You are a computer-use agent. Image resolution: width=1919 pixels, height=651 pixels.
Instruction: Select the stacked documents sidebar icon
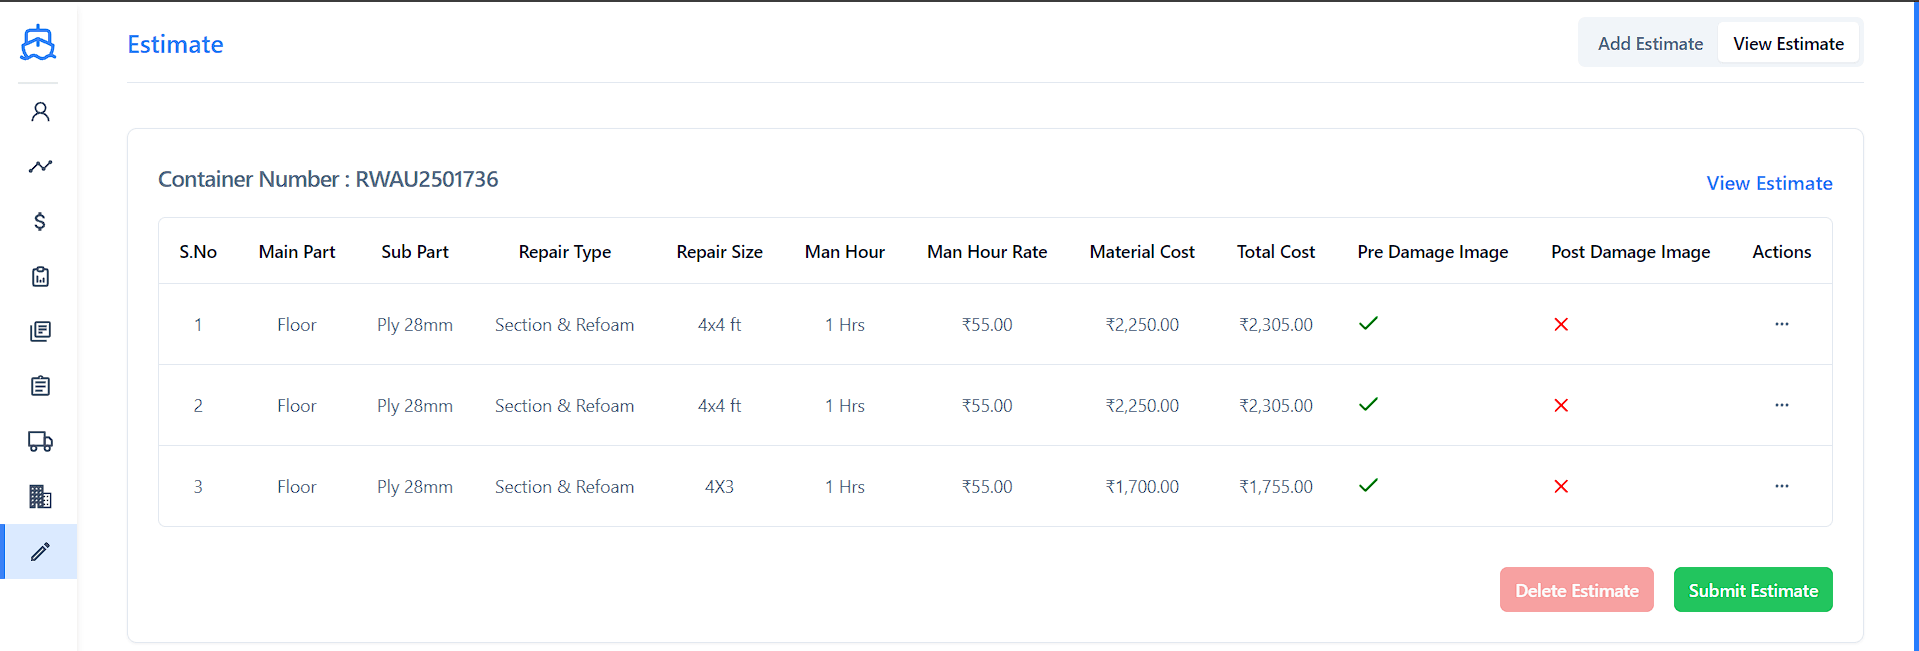tap(40, 332)
